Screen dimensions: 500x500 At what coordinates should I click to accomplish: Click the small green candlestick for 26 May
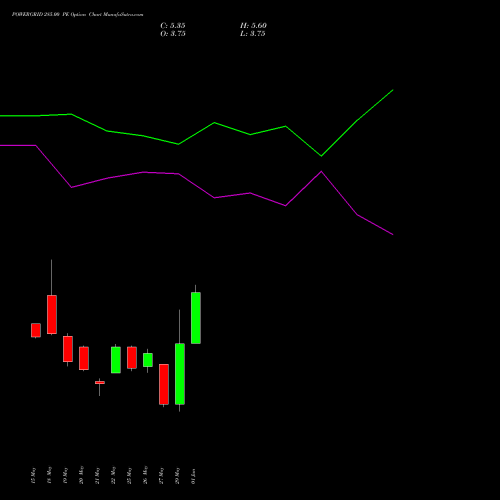148,360
